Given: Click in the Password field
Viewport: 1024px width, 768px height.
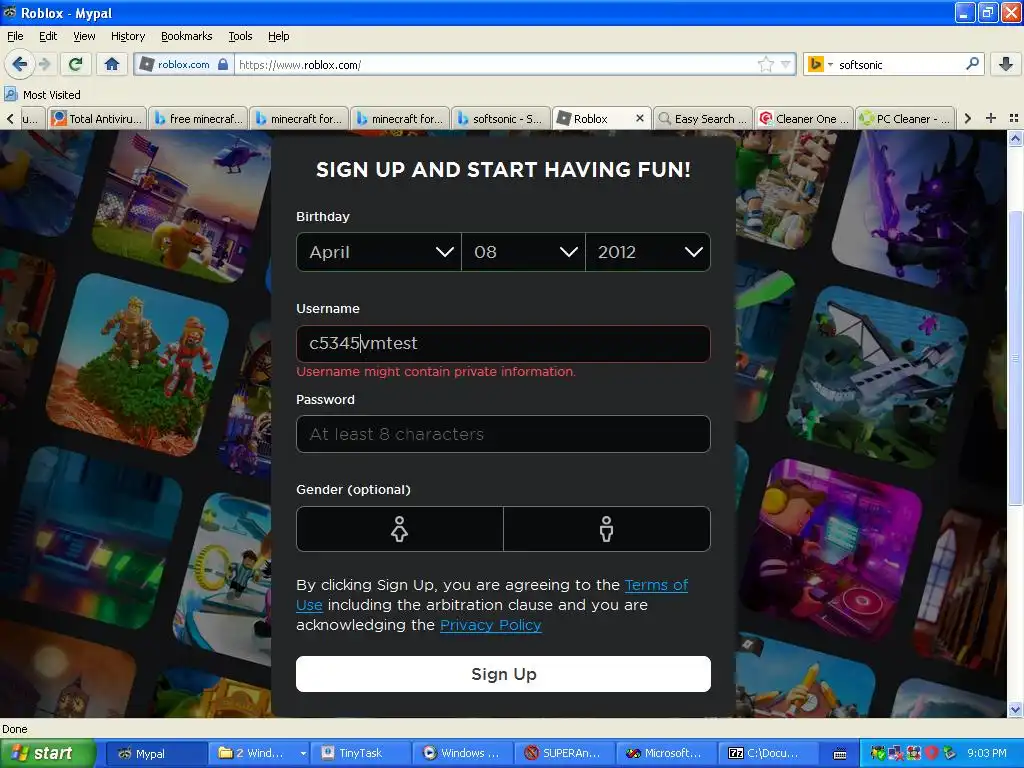Looking at the screenshot, I should point(503,434).
